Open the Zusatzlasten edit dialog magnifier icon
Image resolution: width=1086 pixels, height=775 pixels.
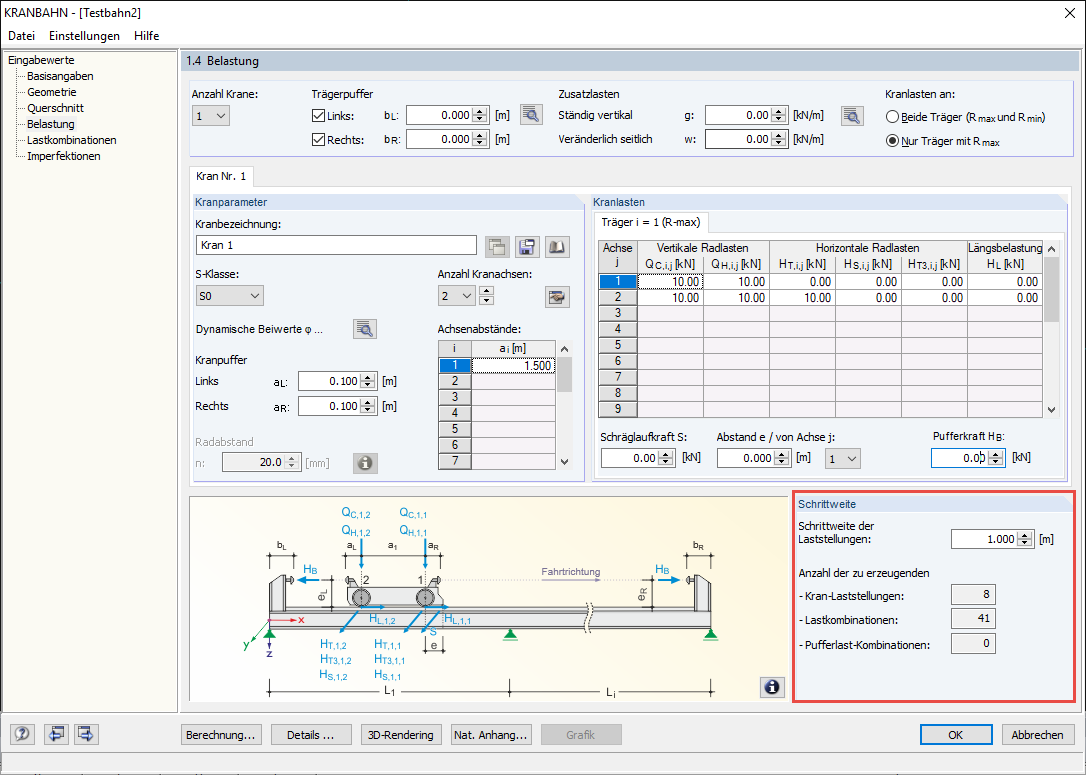click(852, 114)
